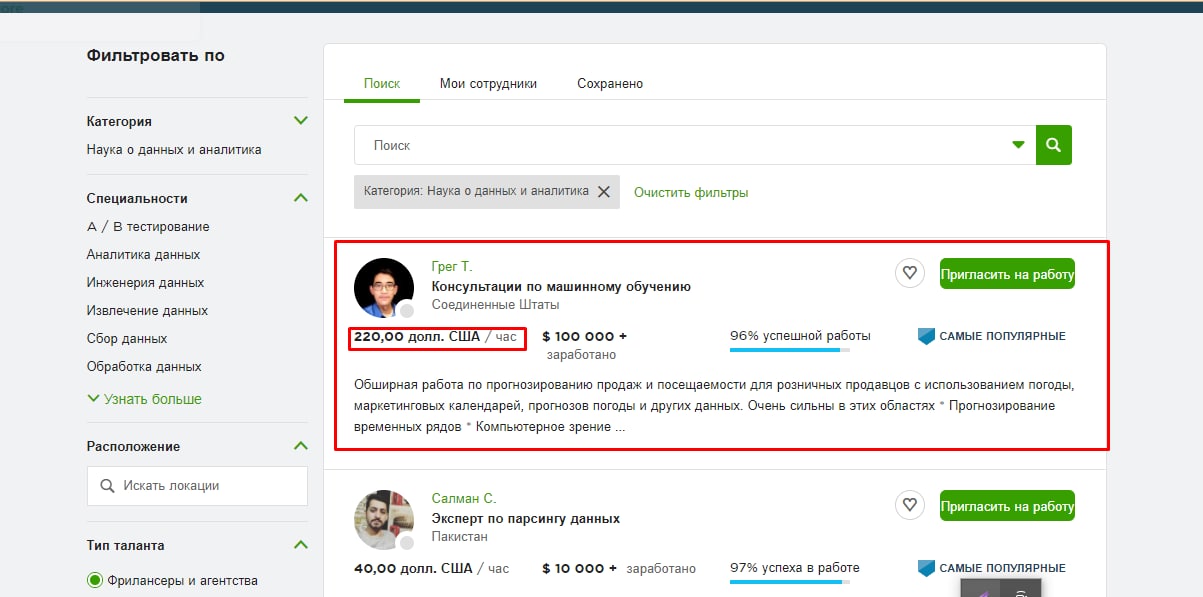The image size is (1203, 597).
Task: Click $ 10 000 + заработано amount
Action: tap(619, 568)
